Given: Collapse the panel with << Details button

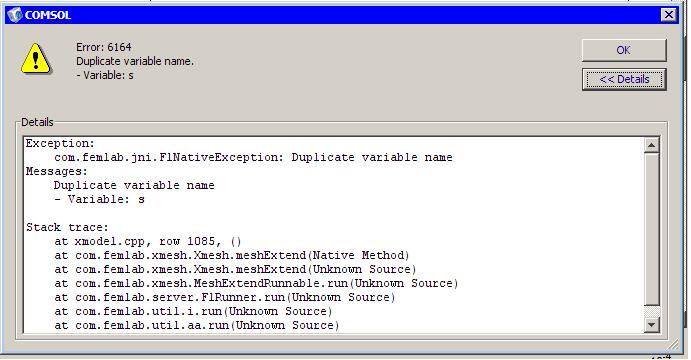Looking at the screenshot, I should pyautogui.click(x=624, y=79).
